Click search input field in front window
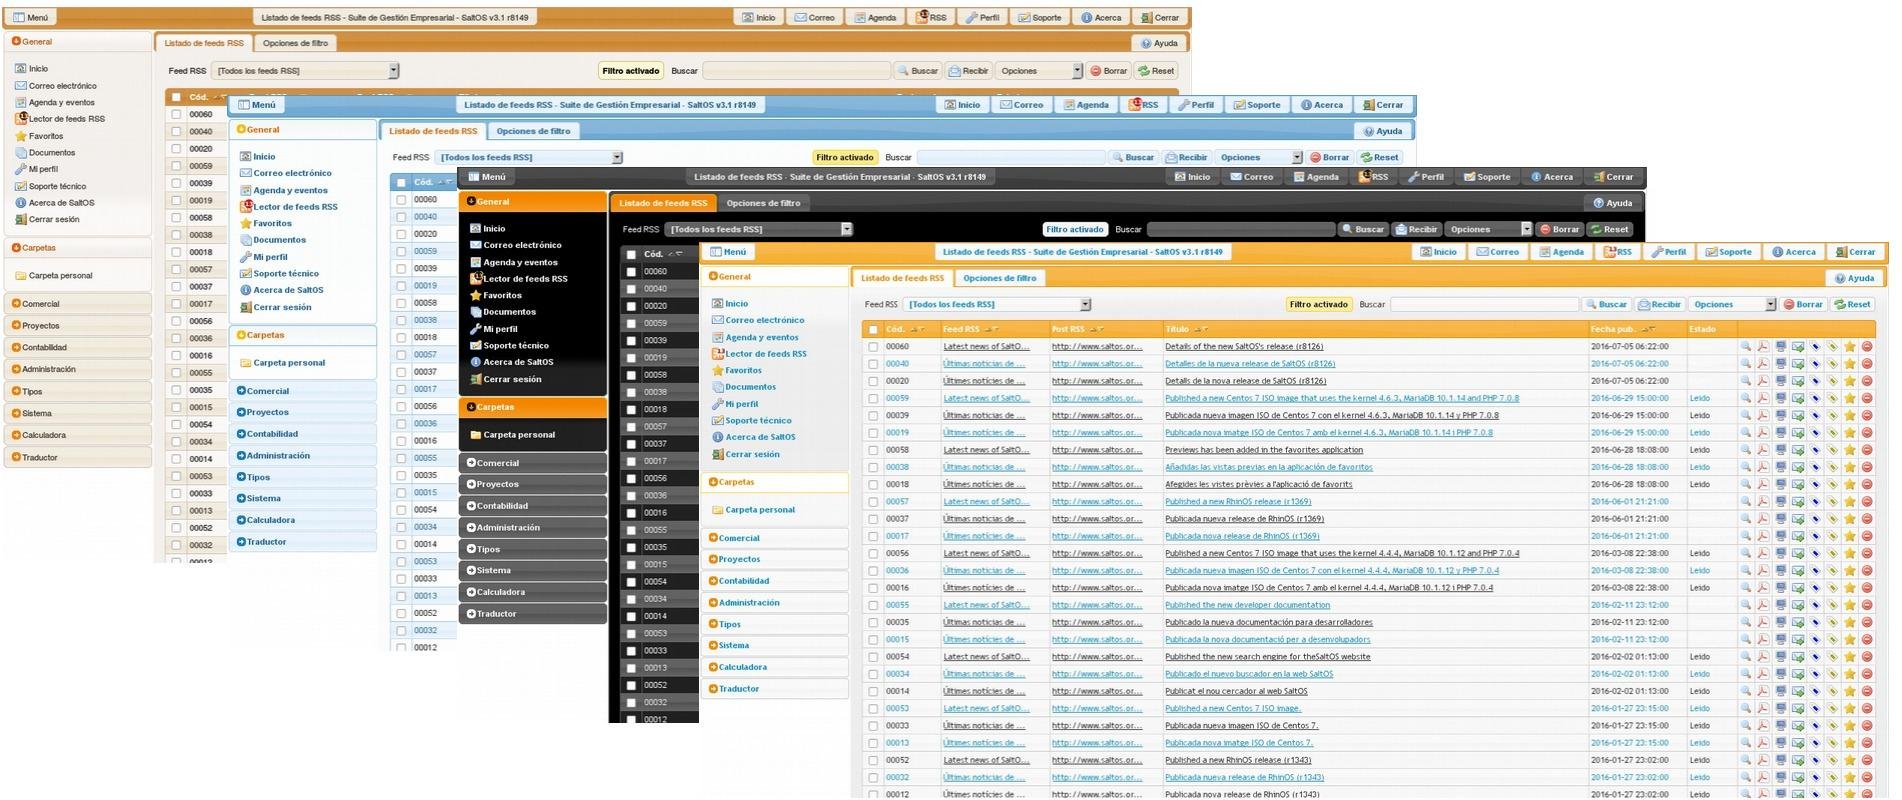Viewport: 1902px width, 800px height. pyautogui.click(x=1484, y=304)
